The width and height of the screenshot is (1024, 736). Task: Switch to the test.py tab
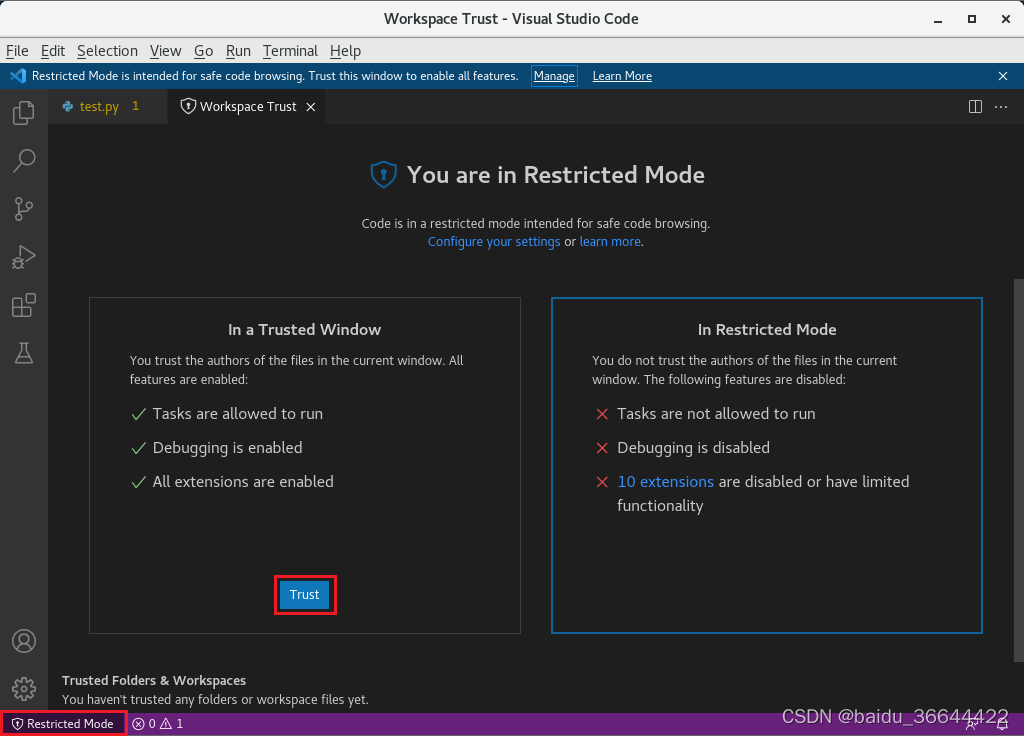pyautogui.click(x=108, y=106)
